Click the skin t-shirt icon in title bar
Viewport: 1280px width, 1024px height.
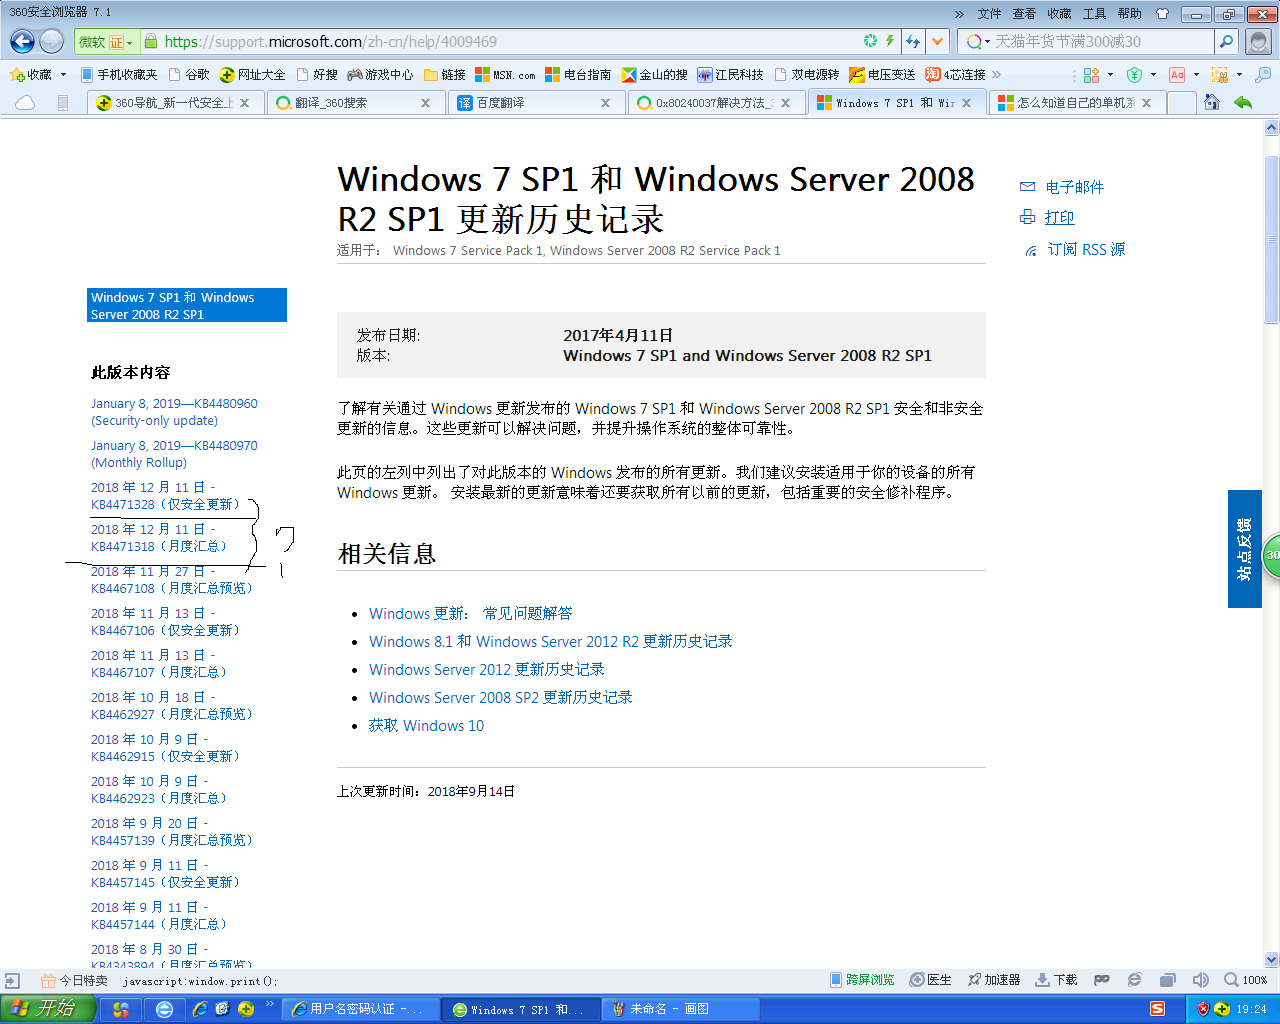coord(1162,14)
